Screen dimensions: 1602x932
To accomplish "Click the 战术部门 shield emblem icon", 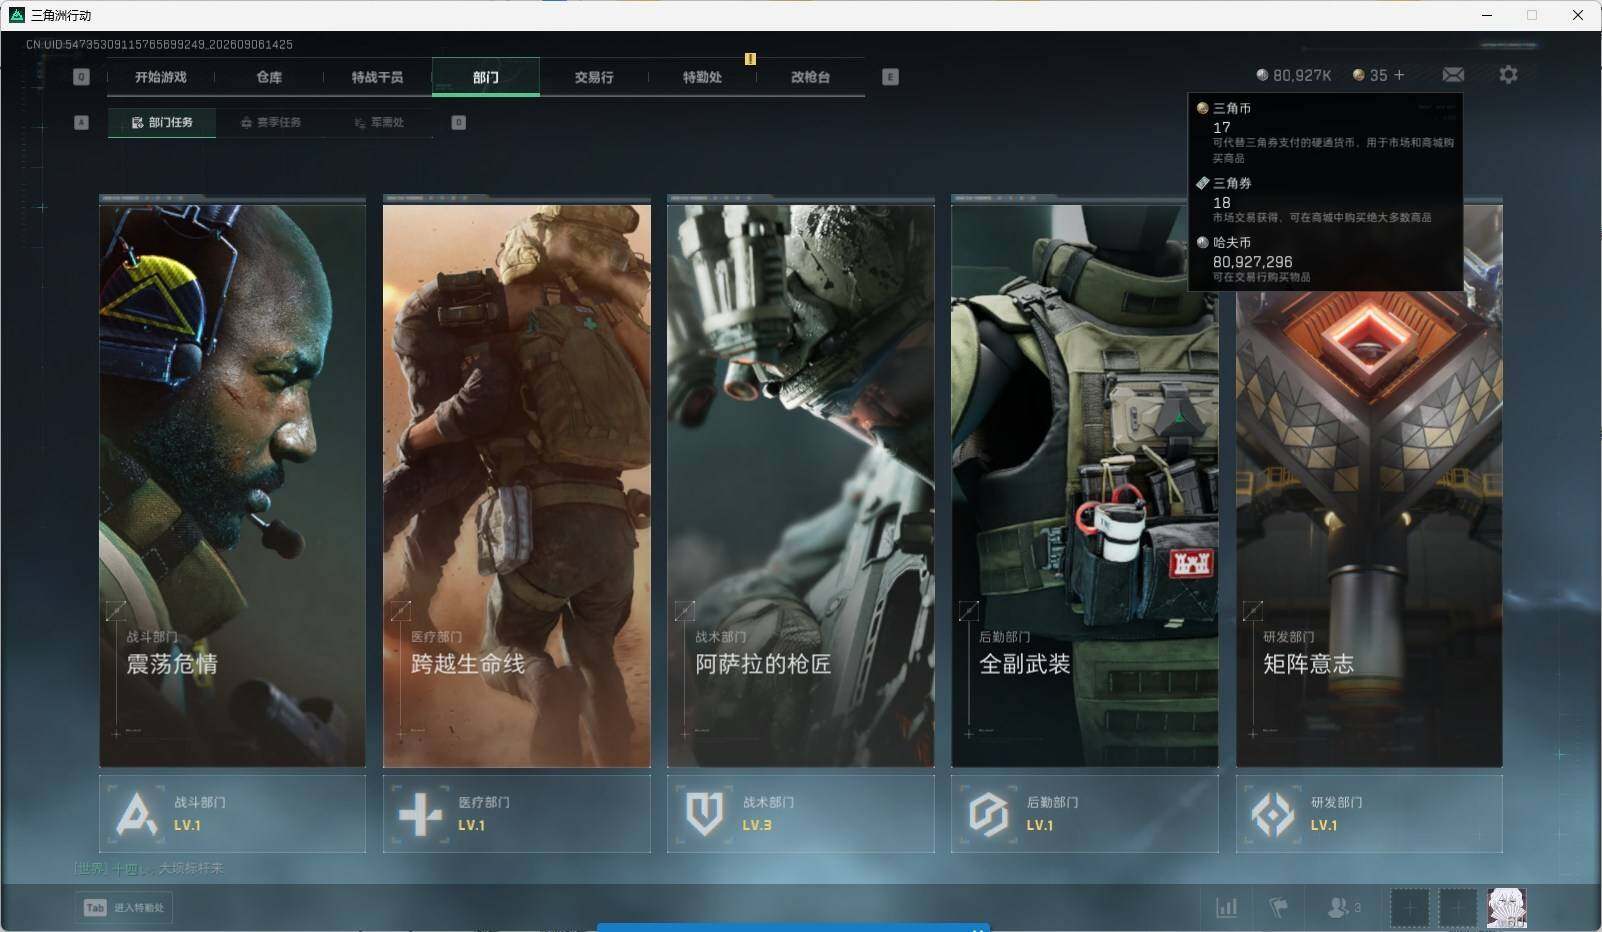I will (704, 814).
